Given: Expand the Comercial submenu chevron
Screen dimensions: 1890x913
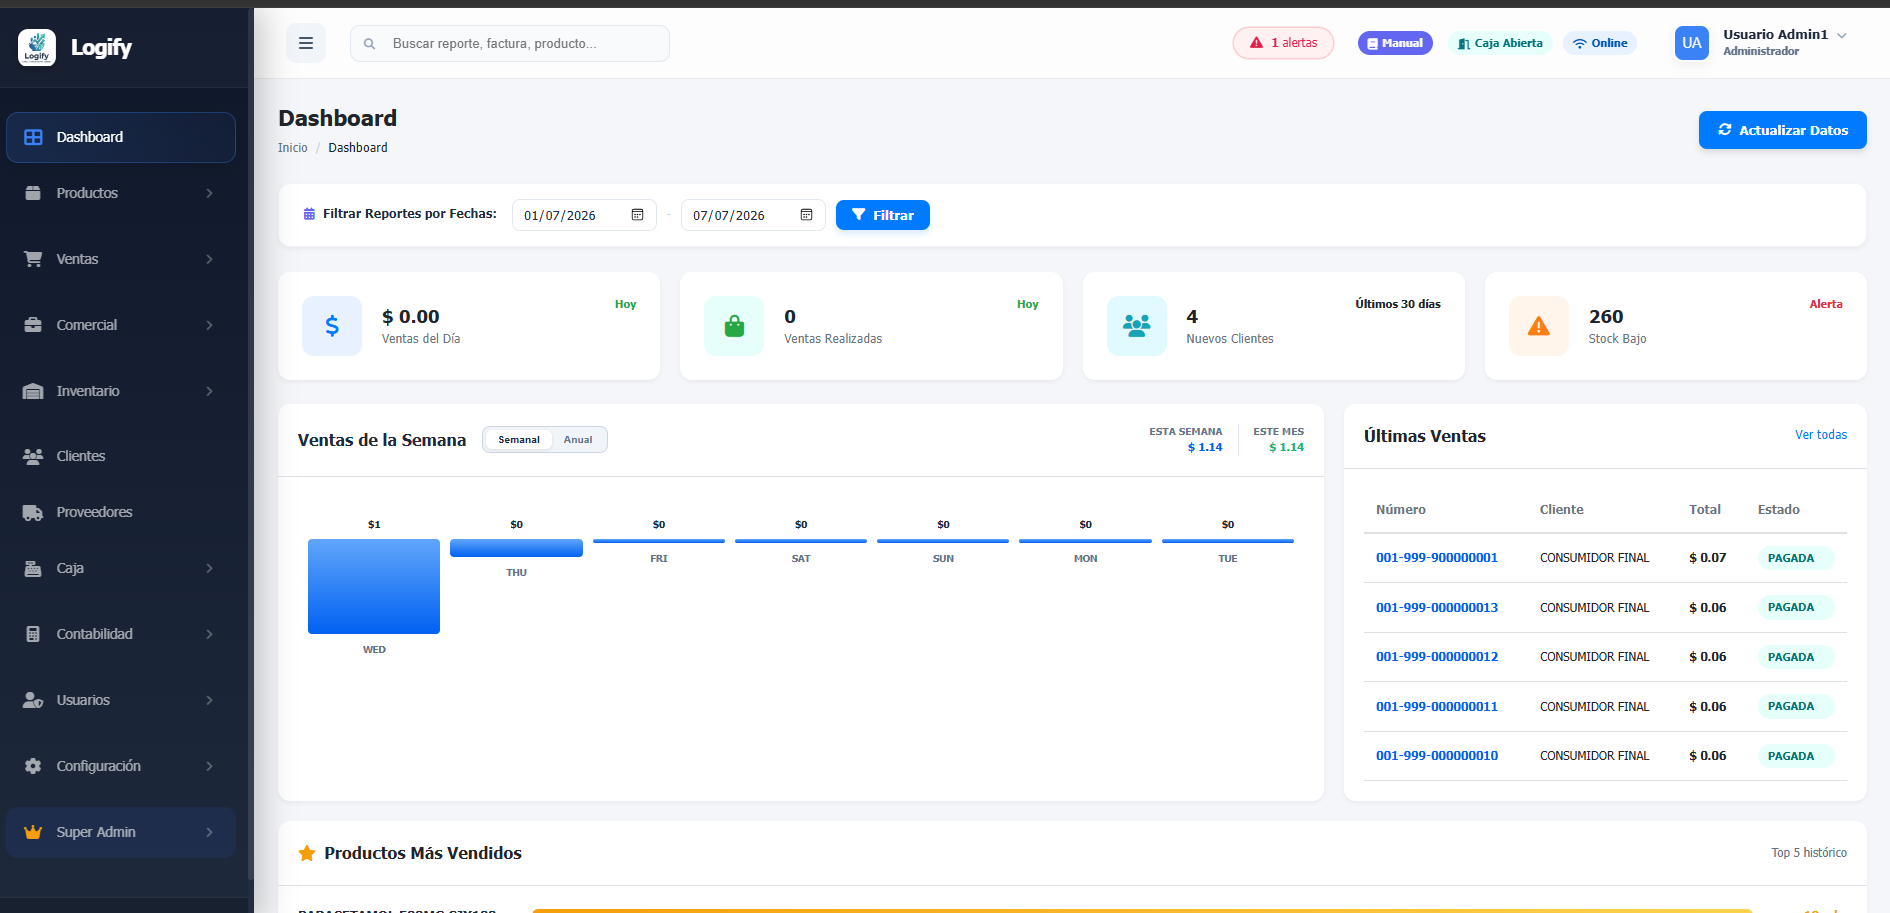Looking at the screenshot, I should tap(209, 325).
